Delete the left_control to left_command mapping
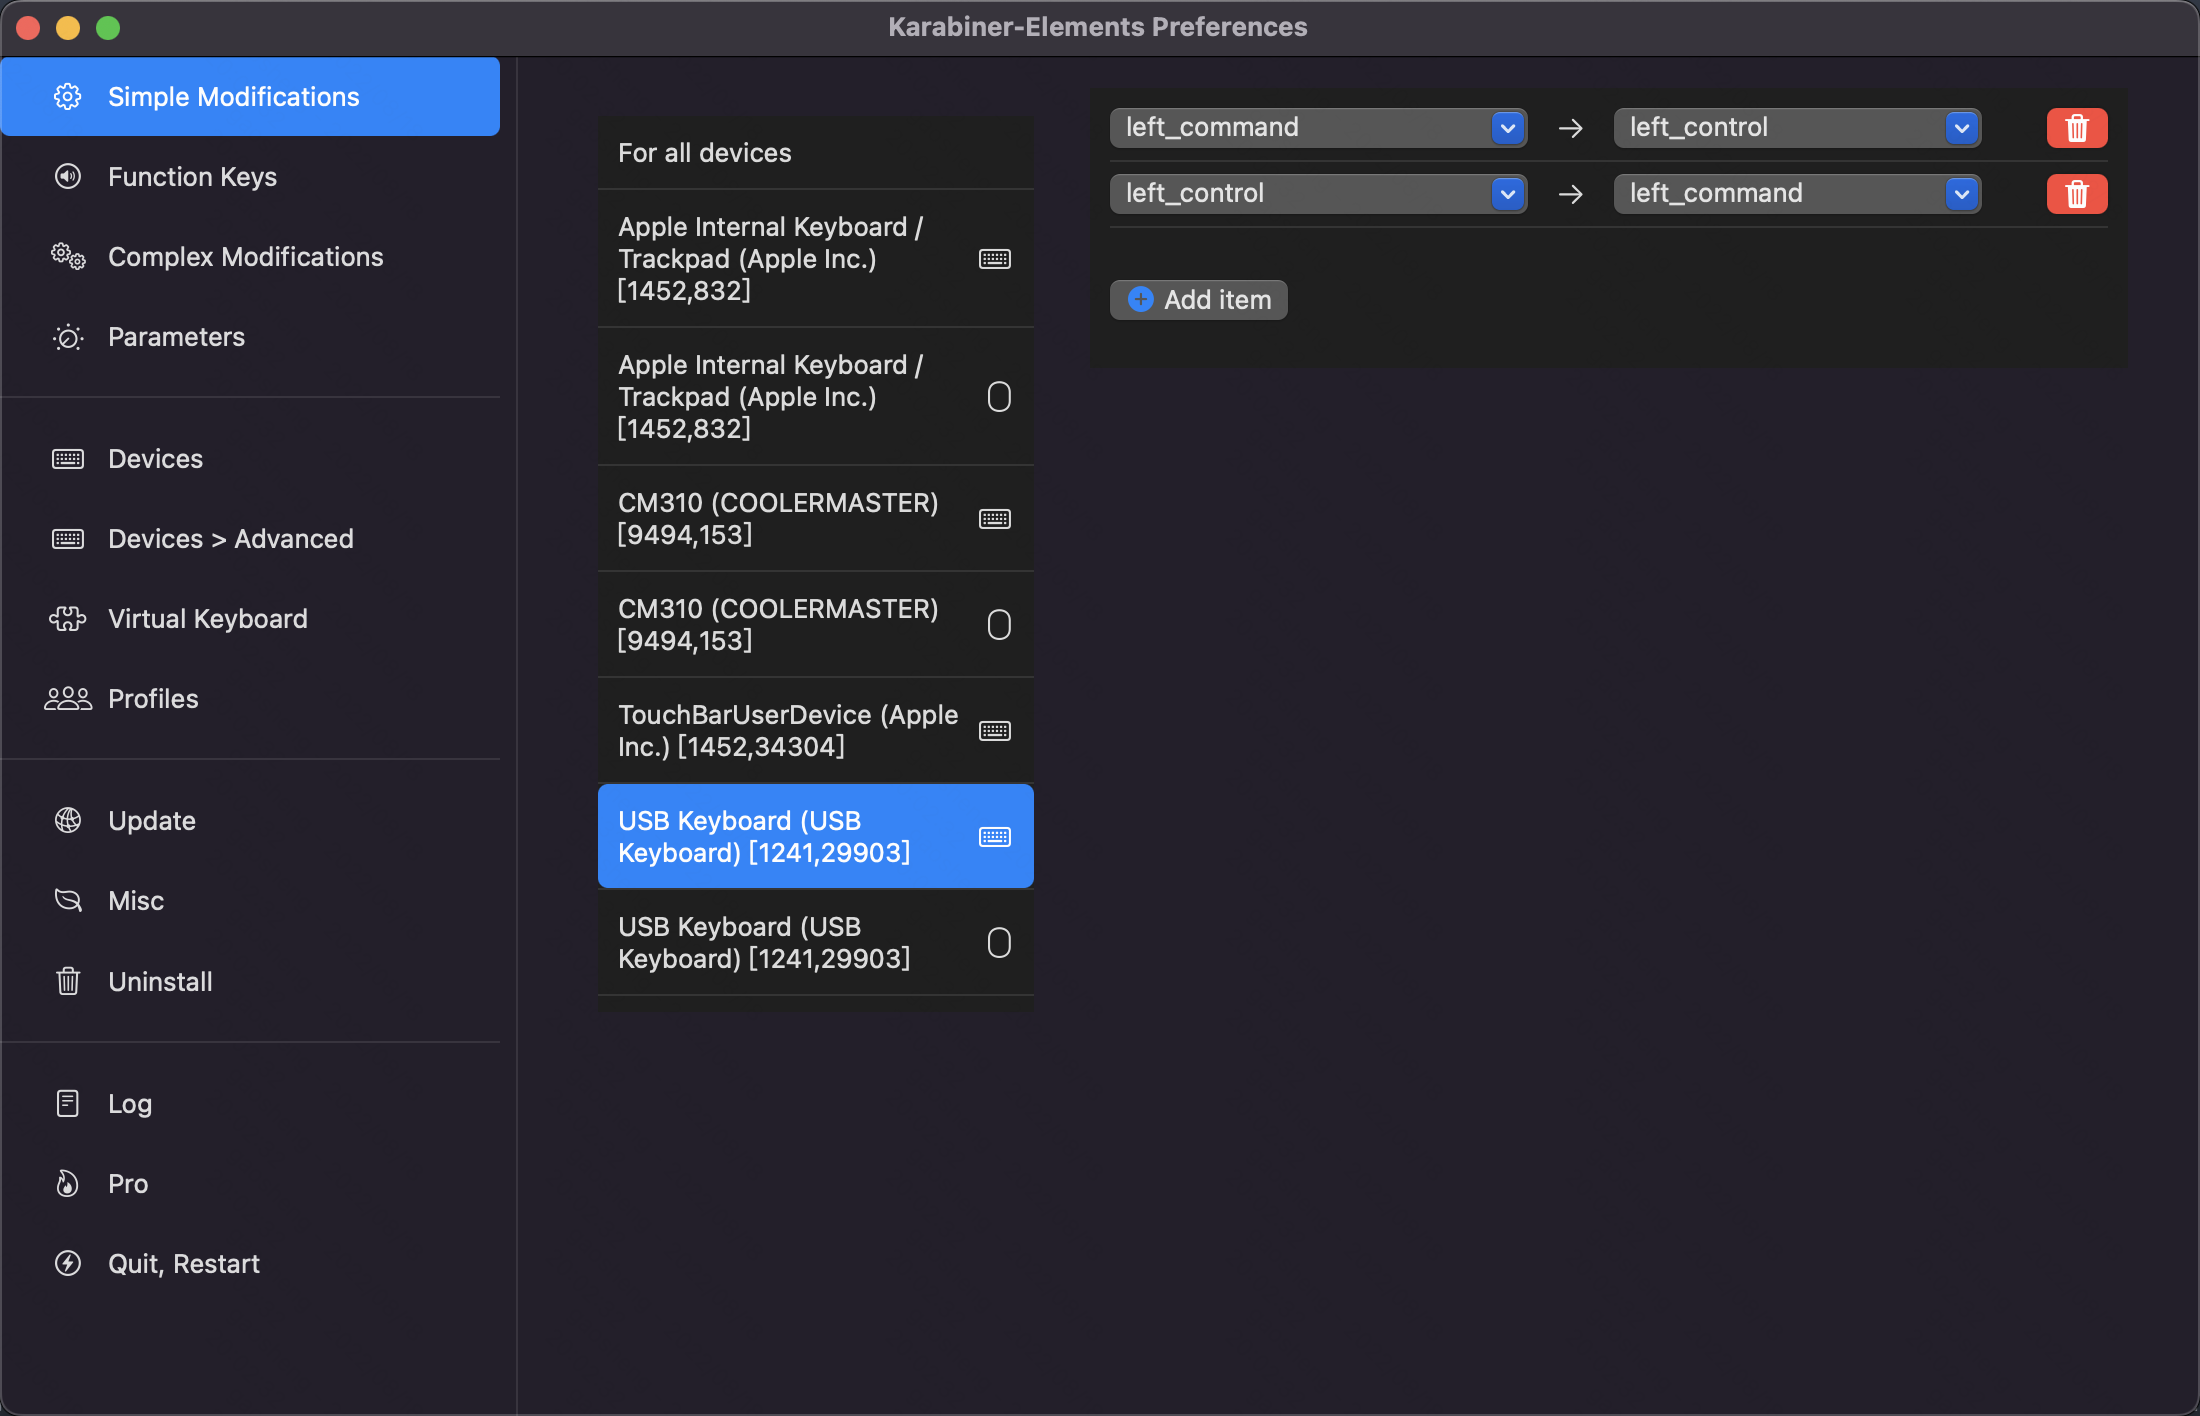 (x=2077, y=194)
